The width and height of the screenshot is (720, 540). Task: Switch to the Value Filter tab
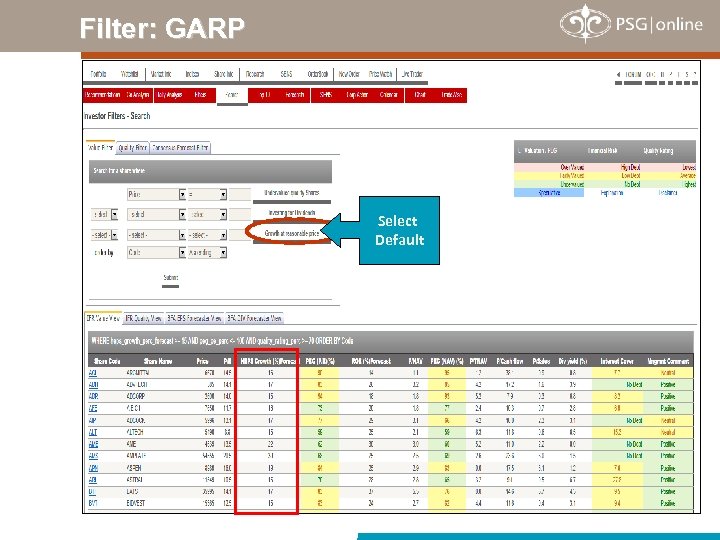tap(100, 148)
